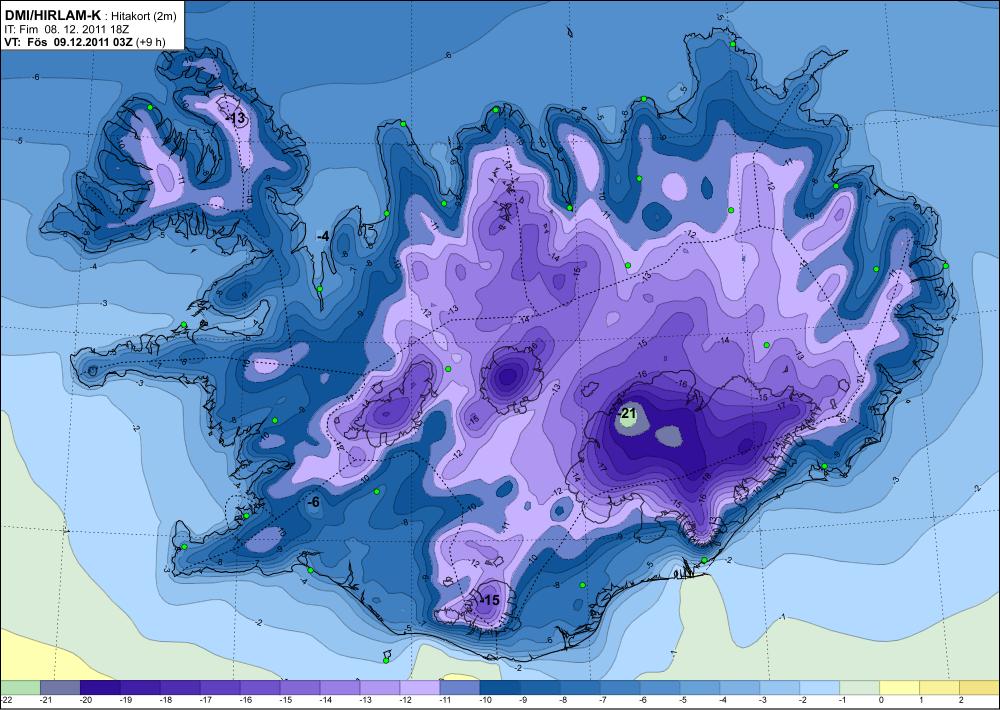Click the -8 number in the color scale bar
This screenshot has width=1000, height=710.
tap(564, 700)
